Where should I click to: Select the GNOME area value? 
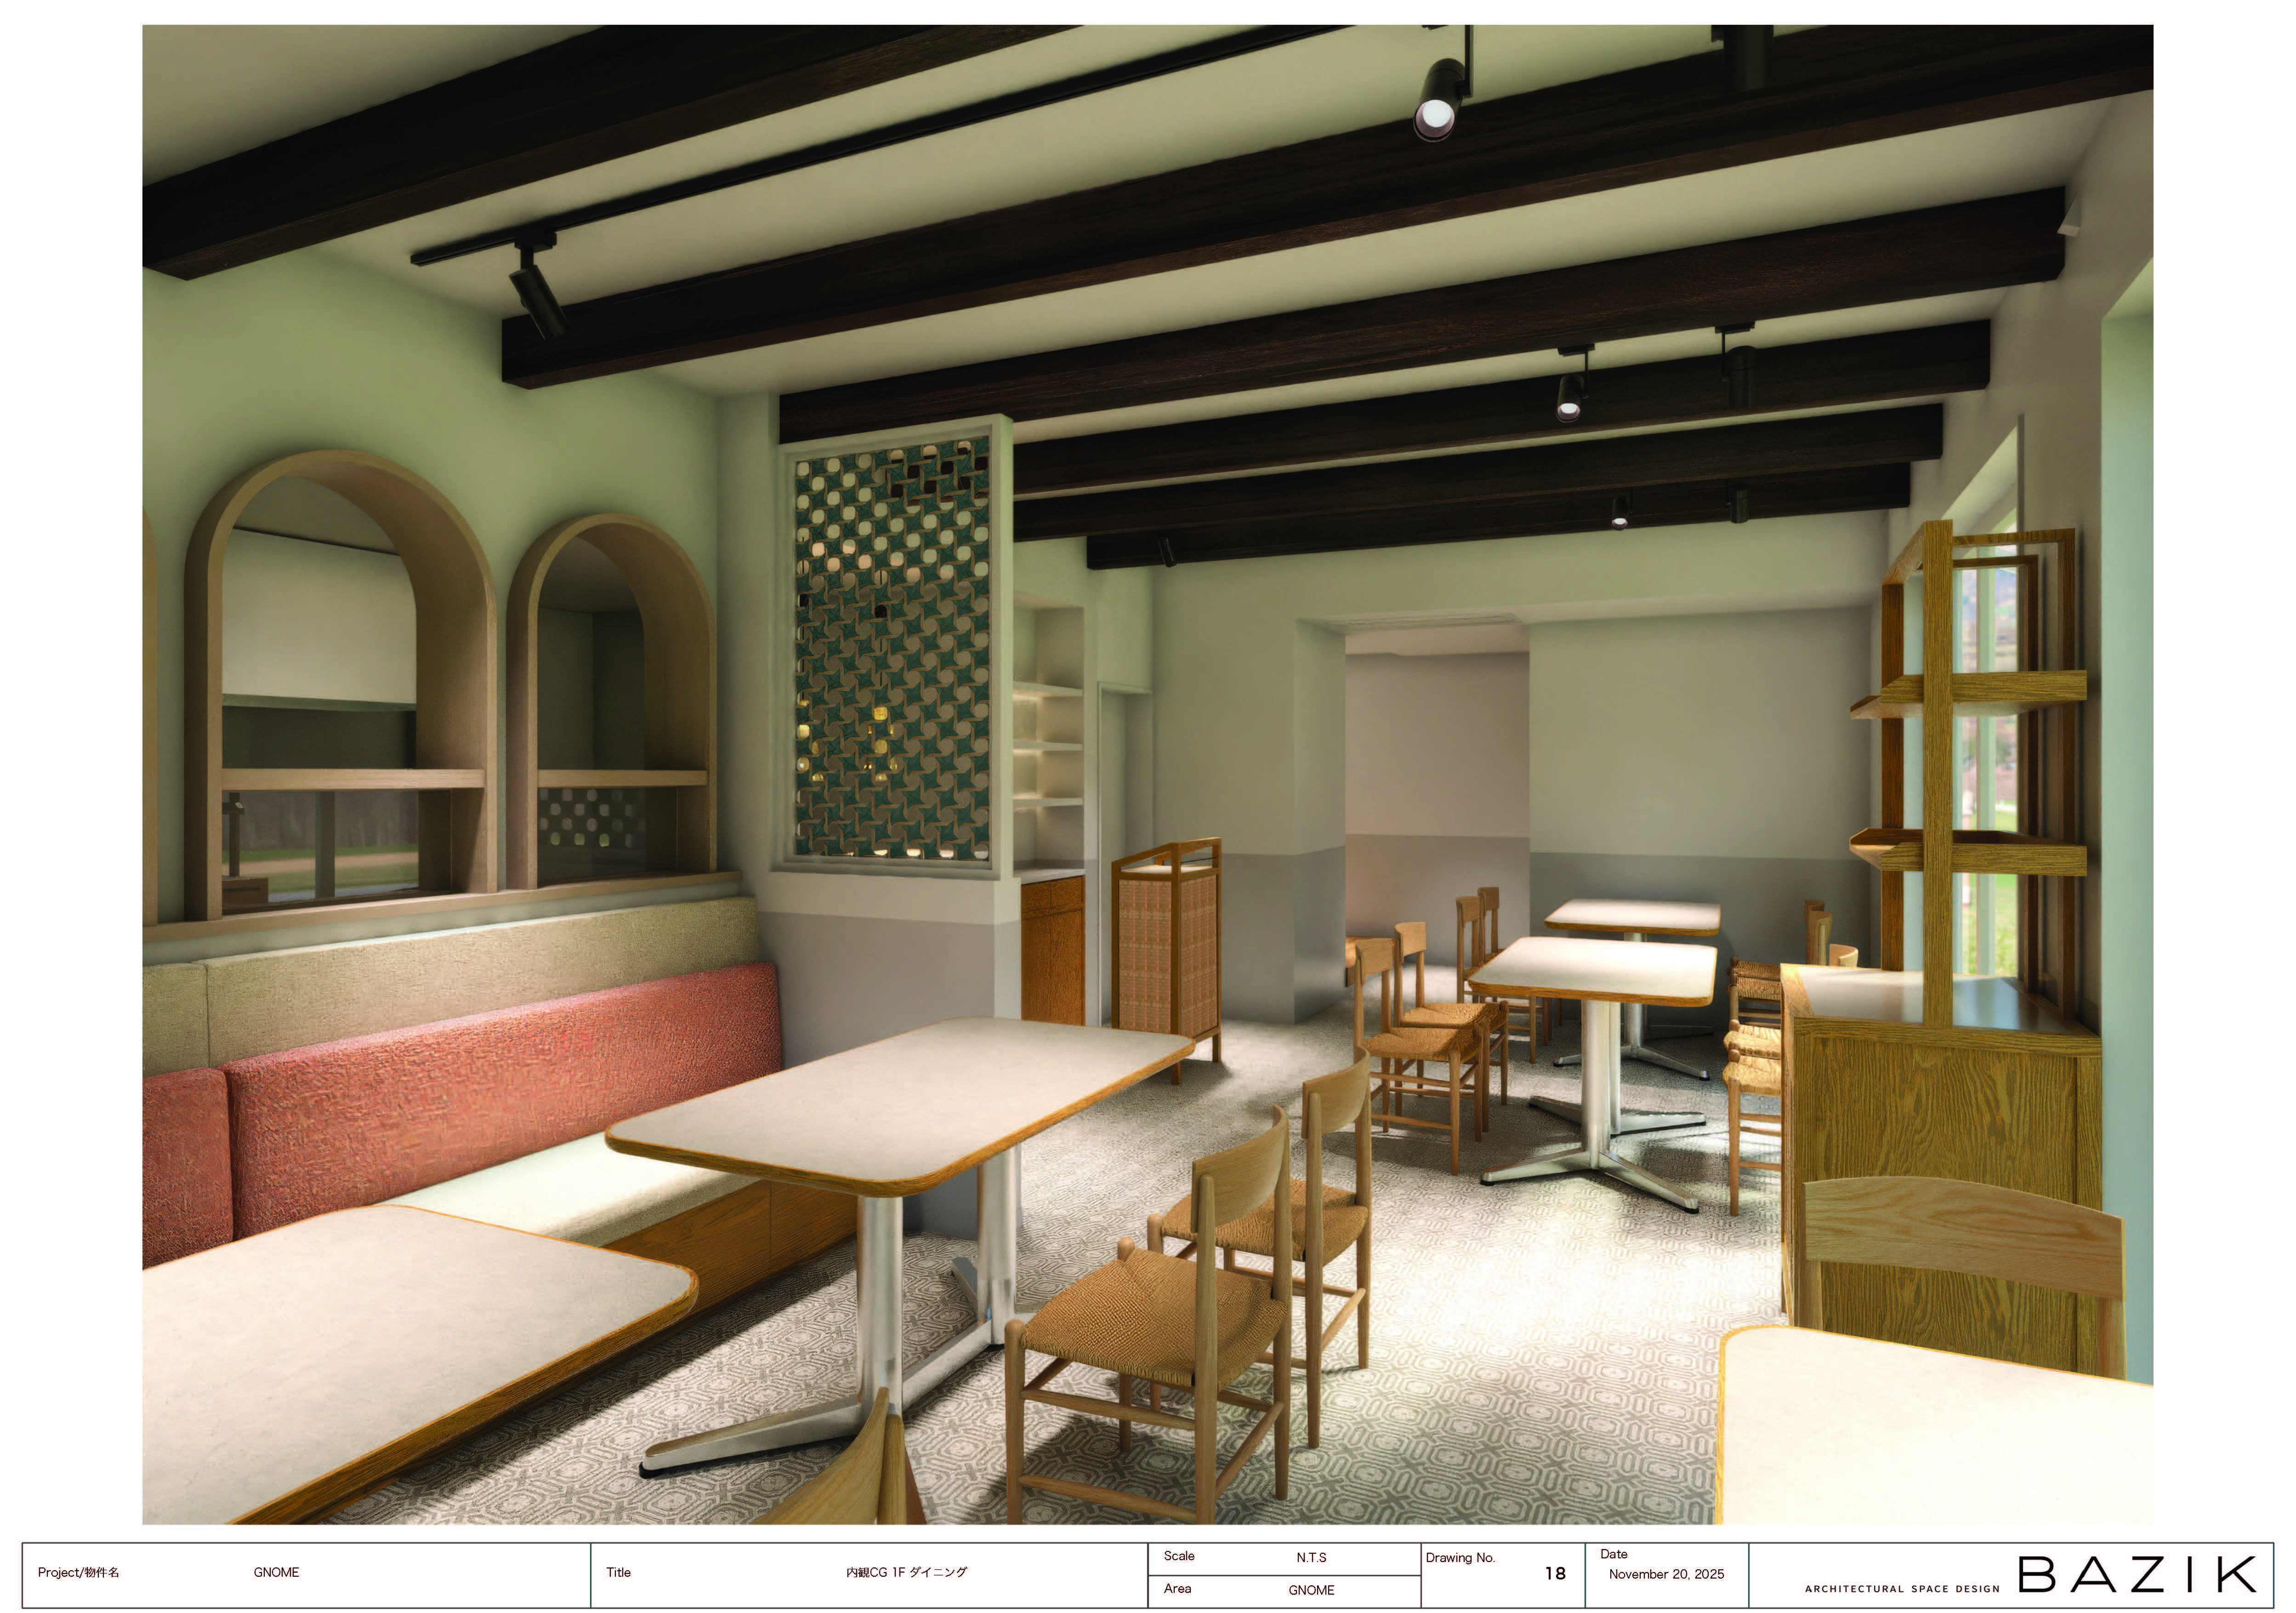(1311, 1590)
